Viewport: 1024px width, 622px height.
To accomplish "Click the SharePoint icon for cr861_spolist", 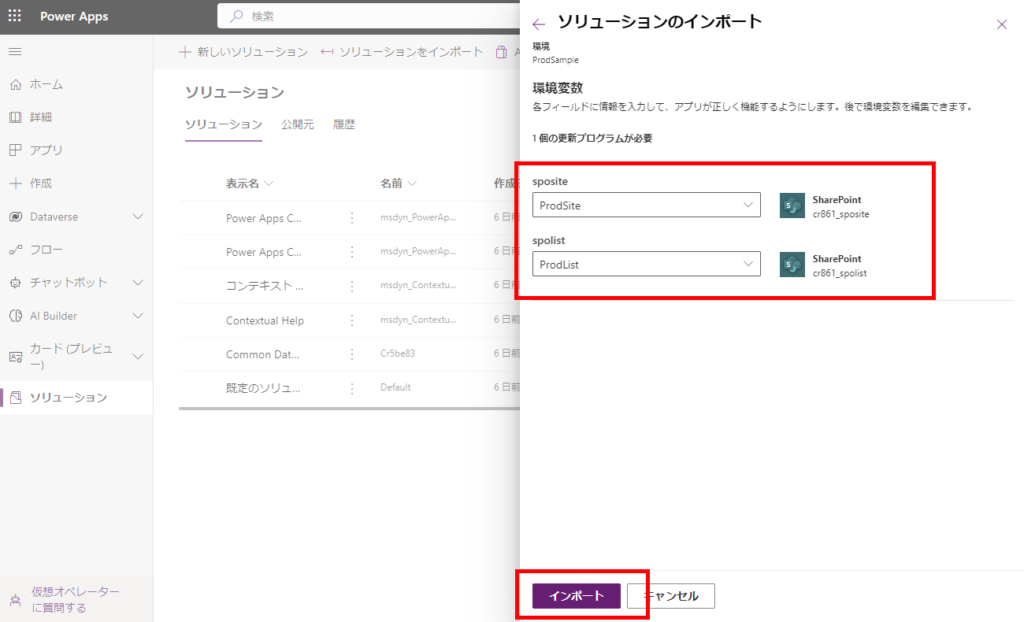I will [x=792, y=265].
